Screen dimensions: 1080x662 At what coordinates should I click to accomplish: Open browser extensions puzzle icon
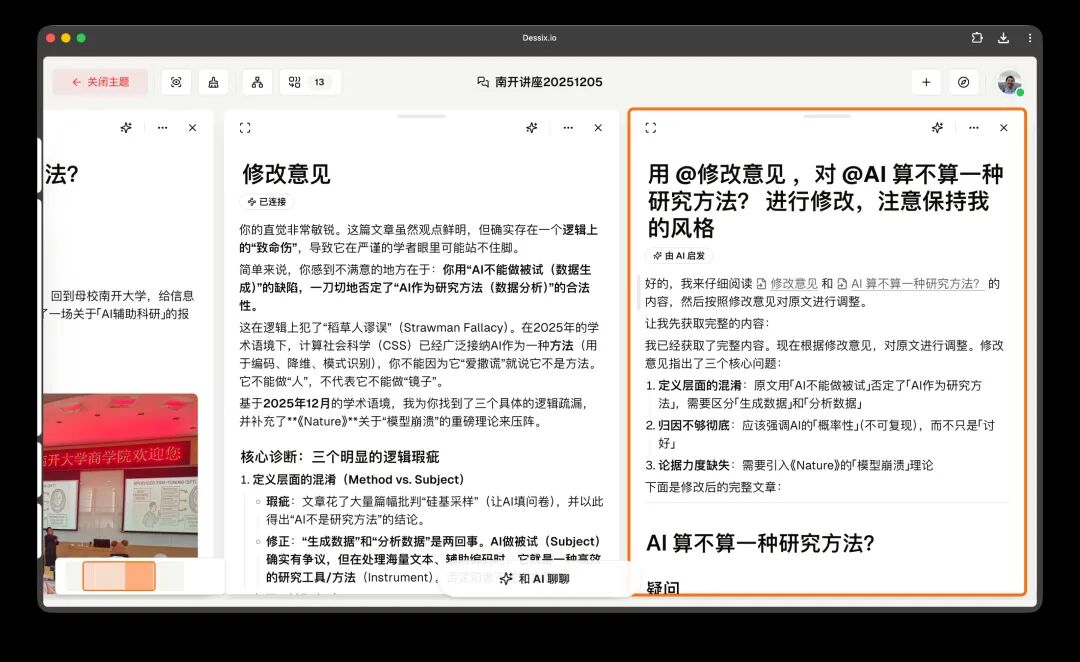click(x=977, y=38)
